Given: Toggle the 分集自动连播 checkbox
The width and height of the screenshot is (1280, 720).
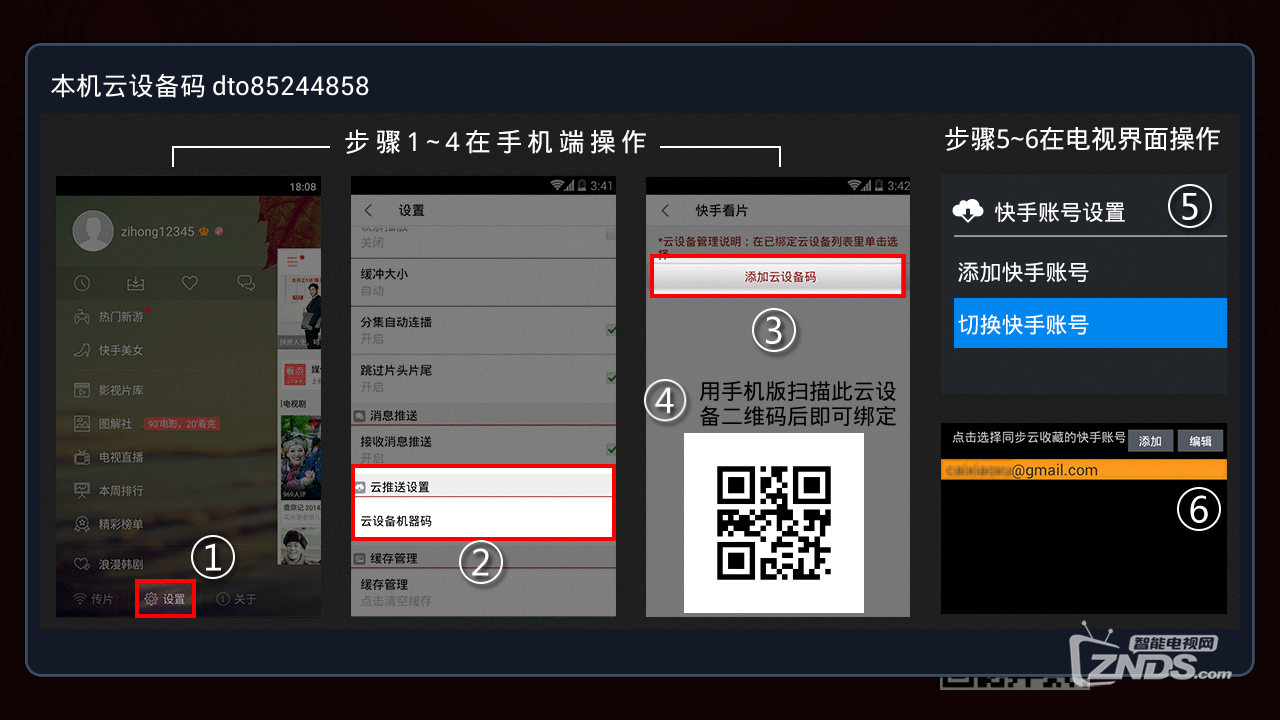Looking at the screenshot, I should (610, 330).
